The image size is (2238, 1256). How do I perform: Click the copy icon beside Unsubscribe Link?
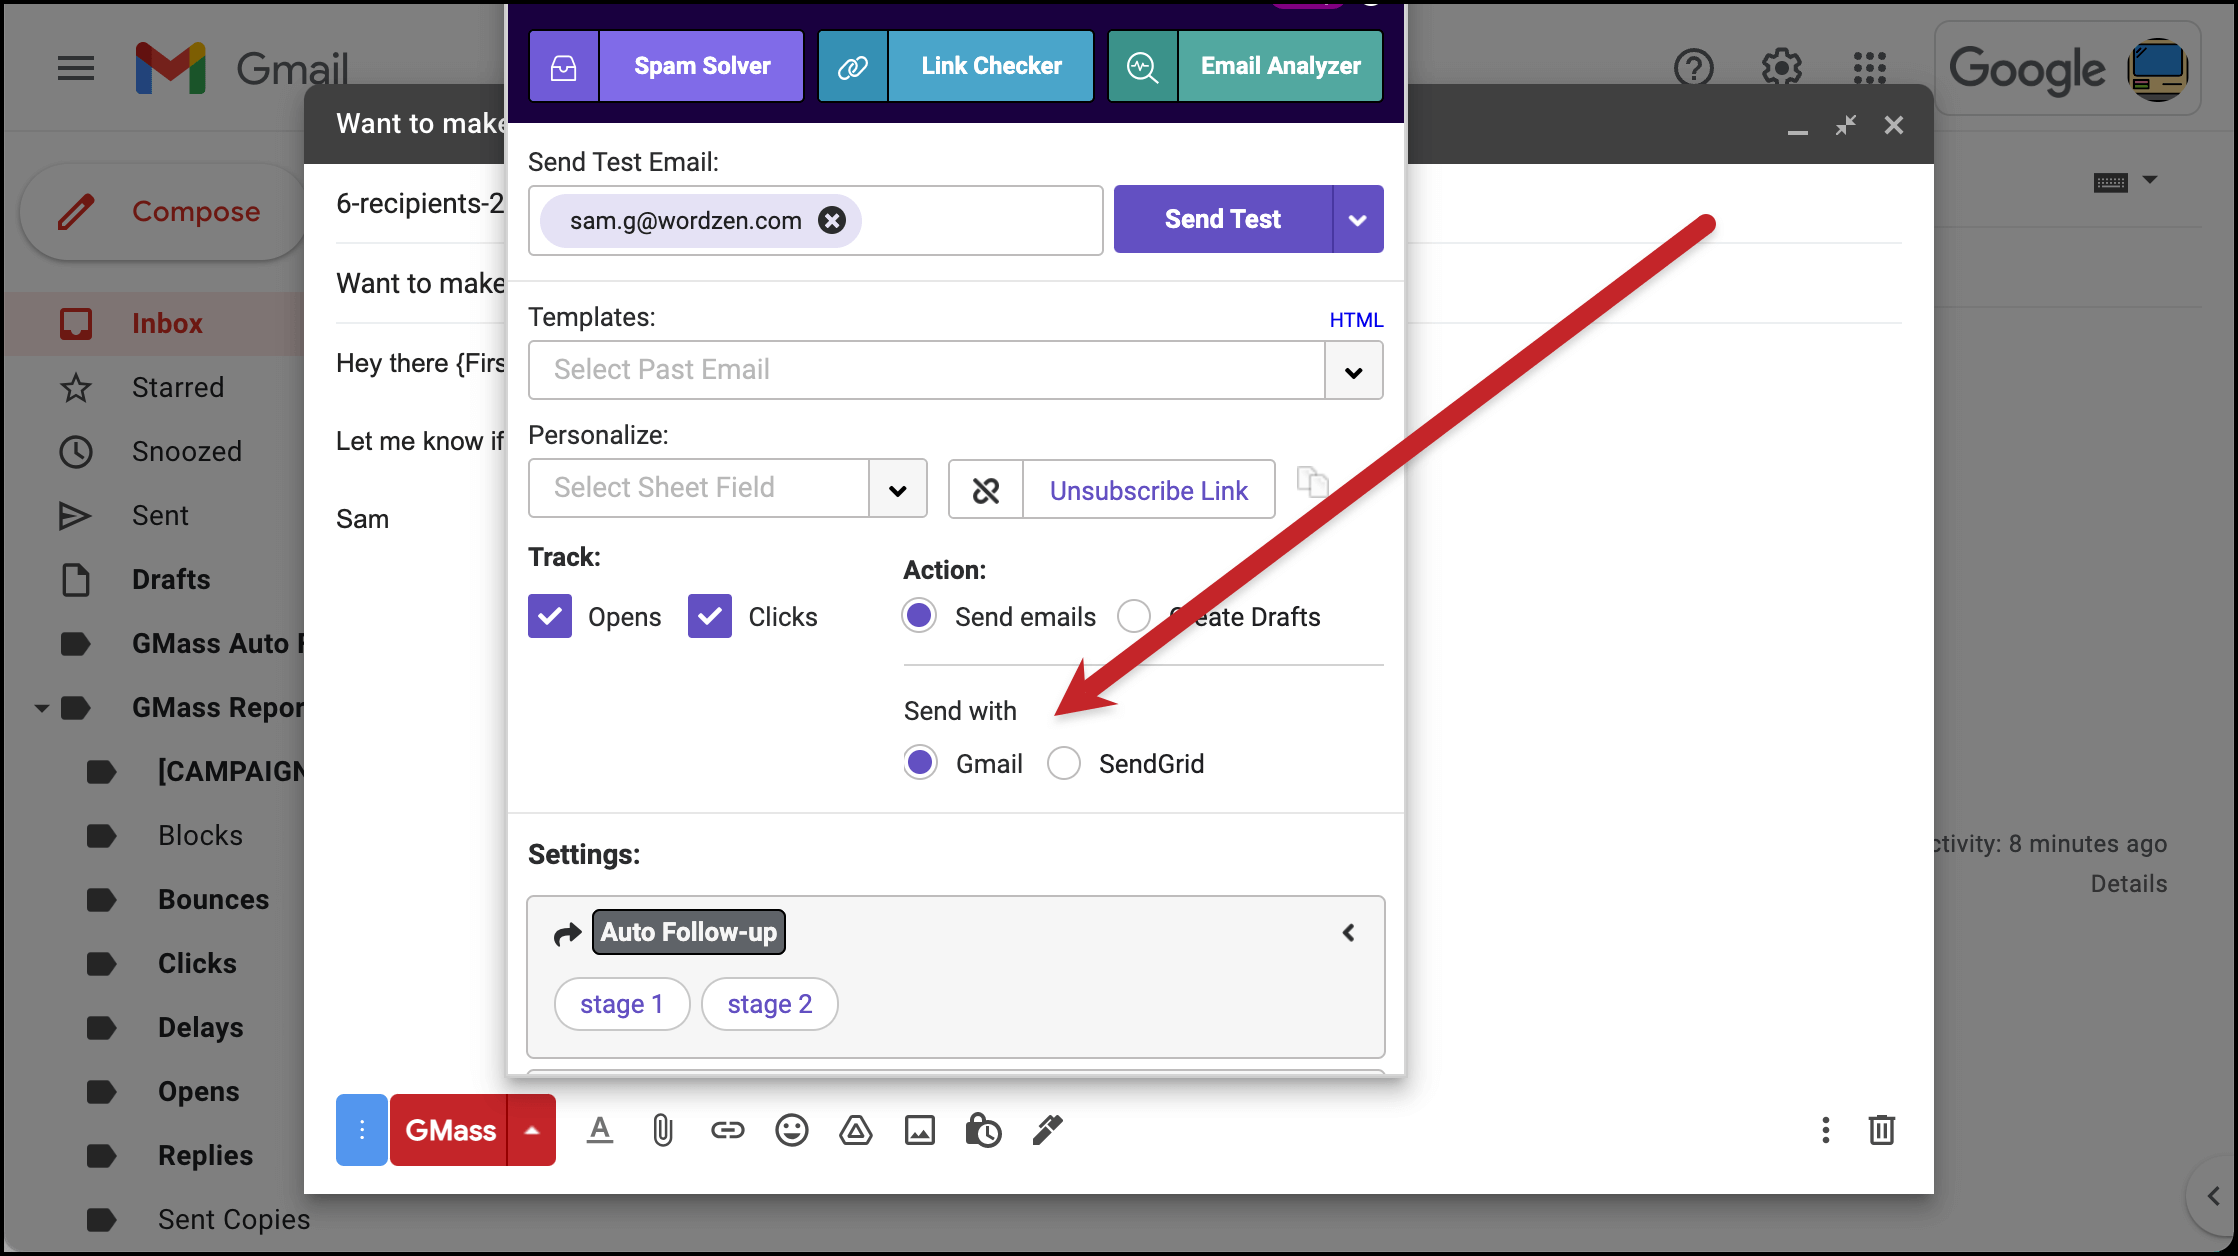(1313, 482)
